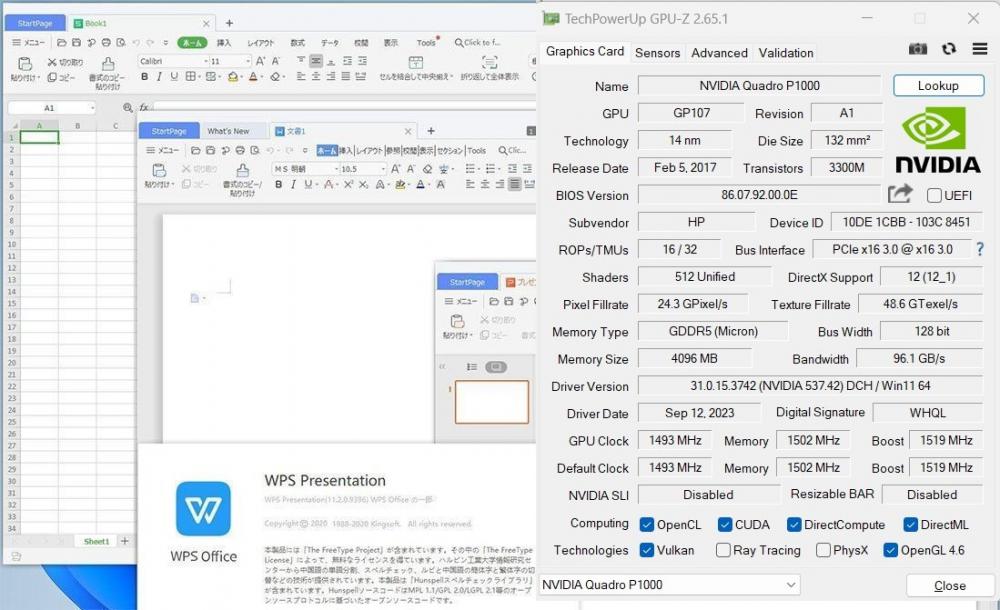Select the slide thumbnail in Presentation
Image resolution: width=1000 pixels, height=610 pixels.
coord(491,402)
